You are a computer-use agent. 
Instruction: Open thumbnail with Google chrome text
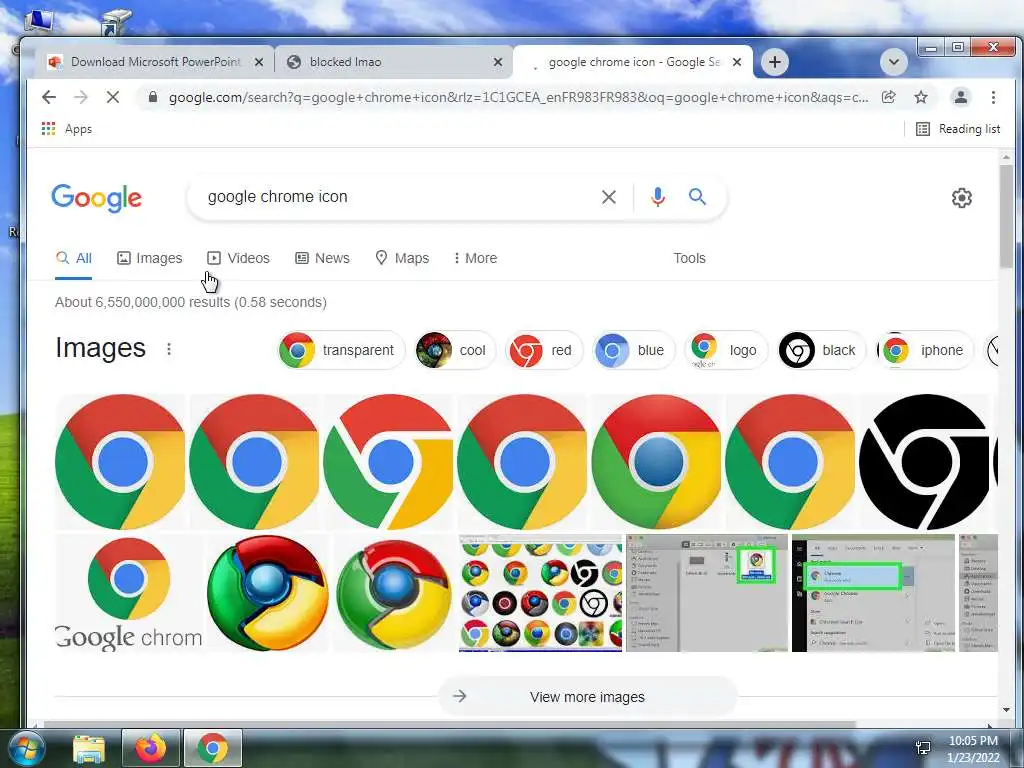[x=129, y=593]
